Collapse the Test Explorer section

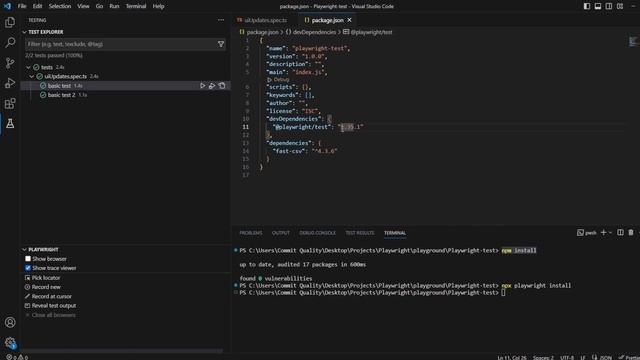(x=24, y=32)
